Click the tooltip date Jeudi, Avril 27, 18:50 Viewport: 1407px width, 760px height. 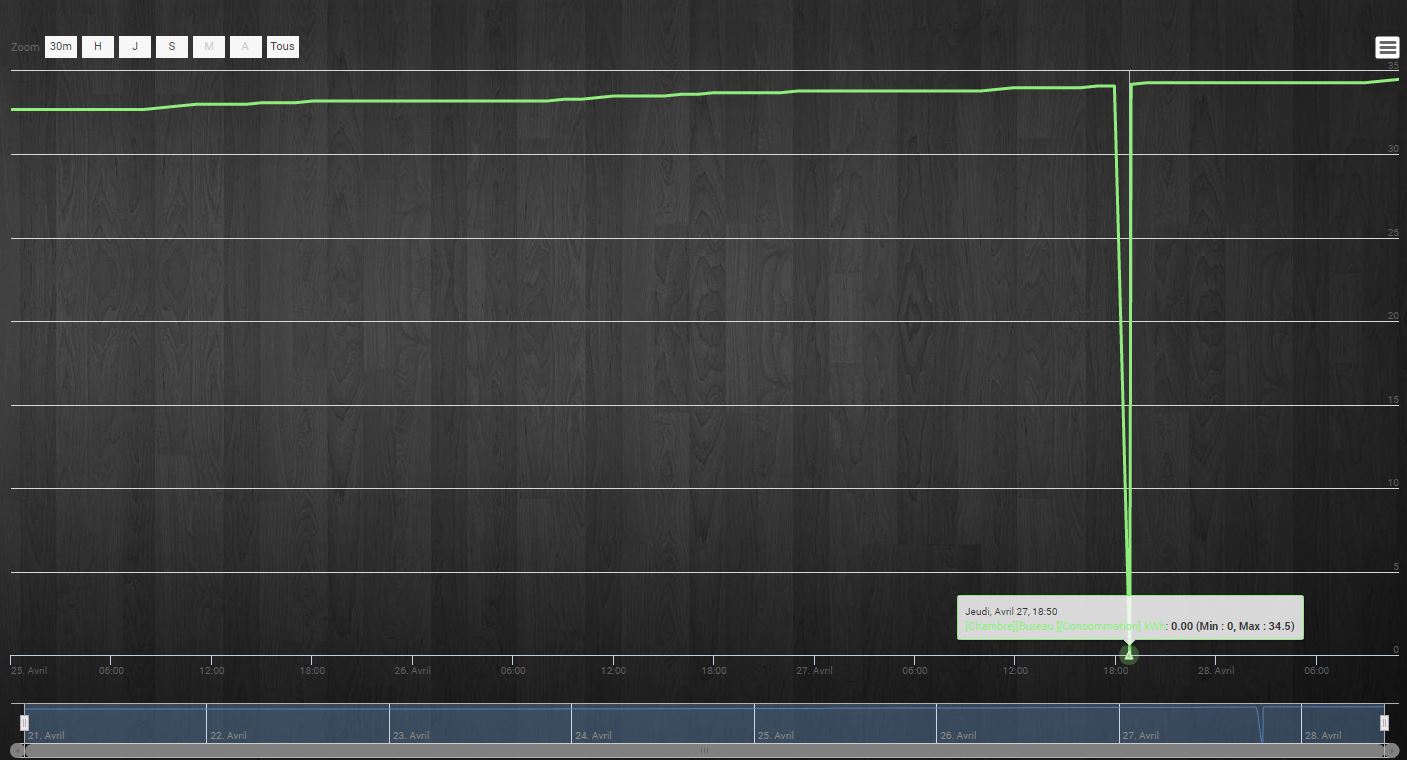pos(1011,611)
